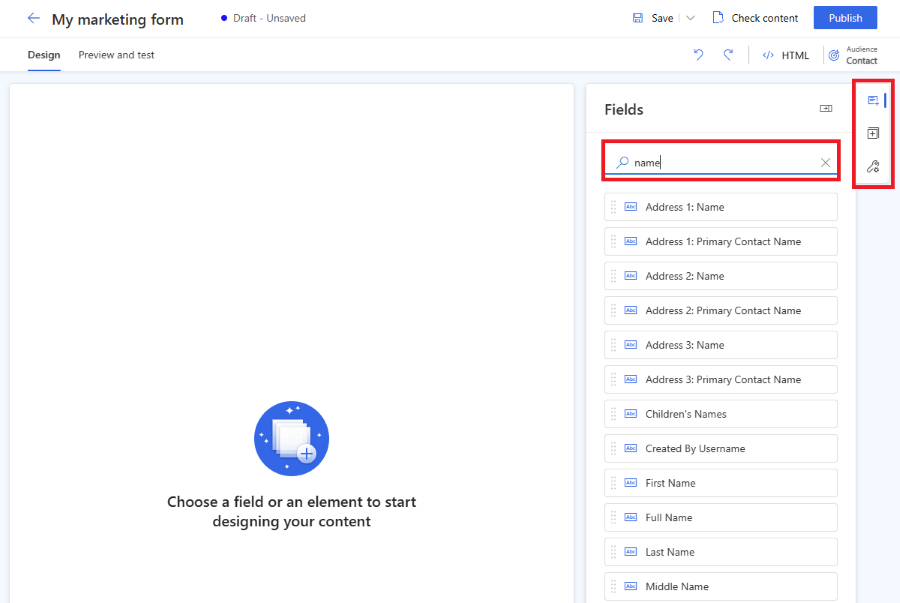Click drag handle of First Name field
900x603 pixels.
[x=613, y=483]
